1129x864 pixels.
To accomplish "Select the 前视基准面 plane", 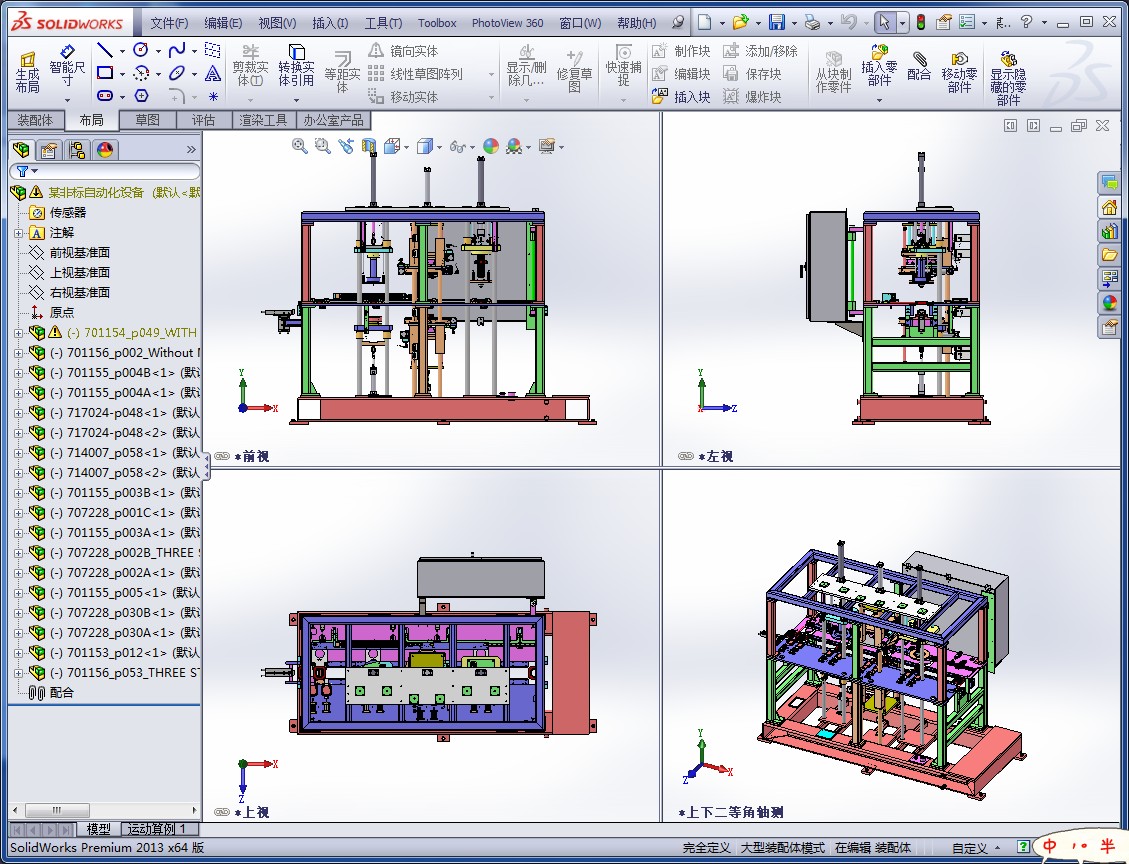I will [x=80, y=253].
